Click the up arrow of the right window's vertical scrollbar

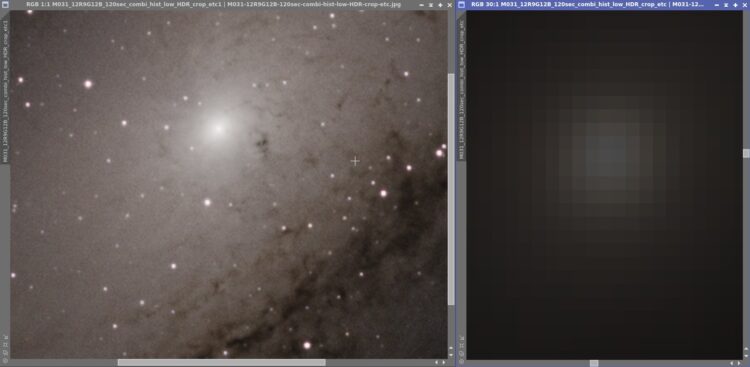[746, 348]
